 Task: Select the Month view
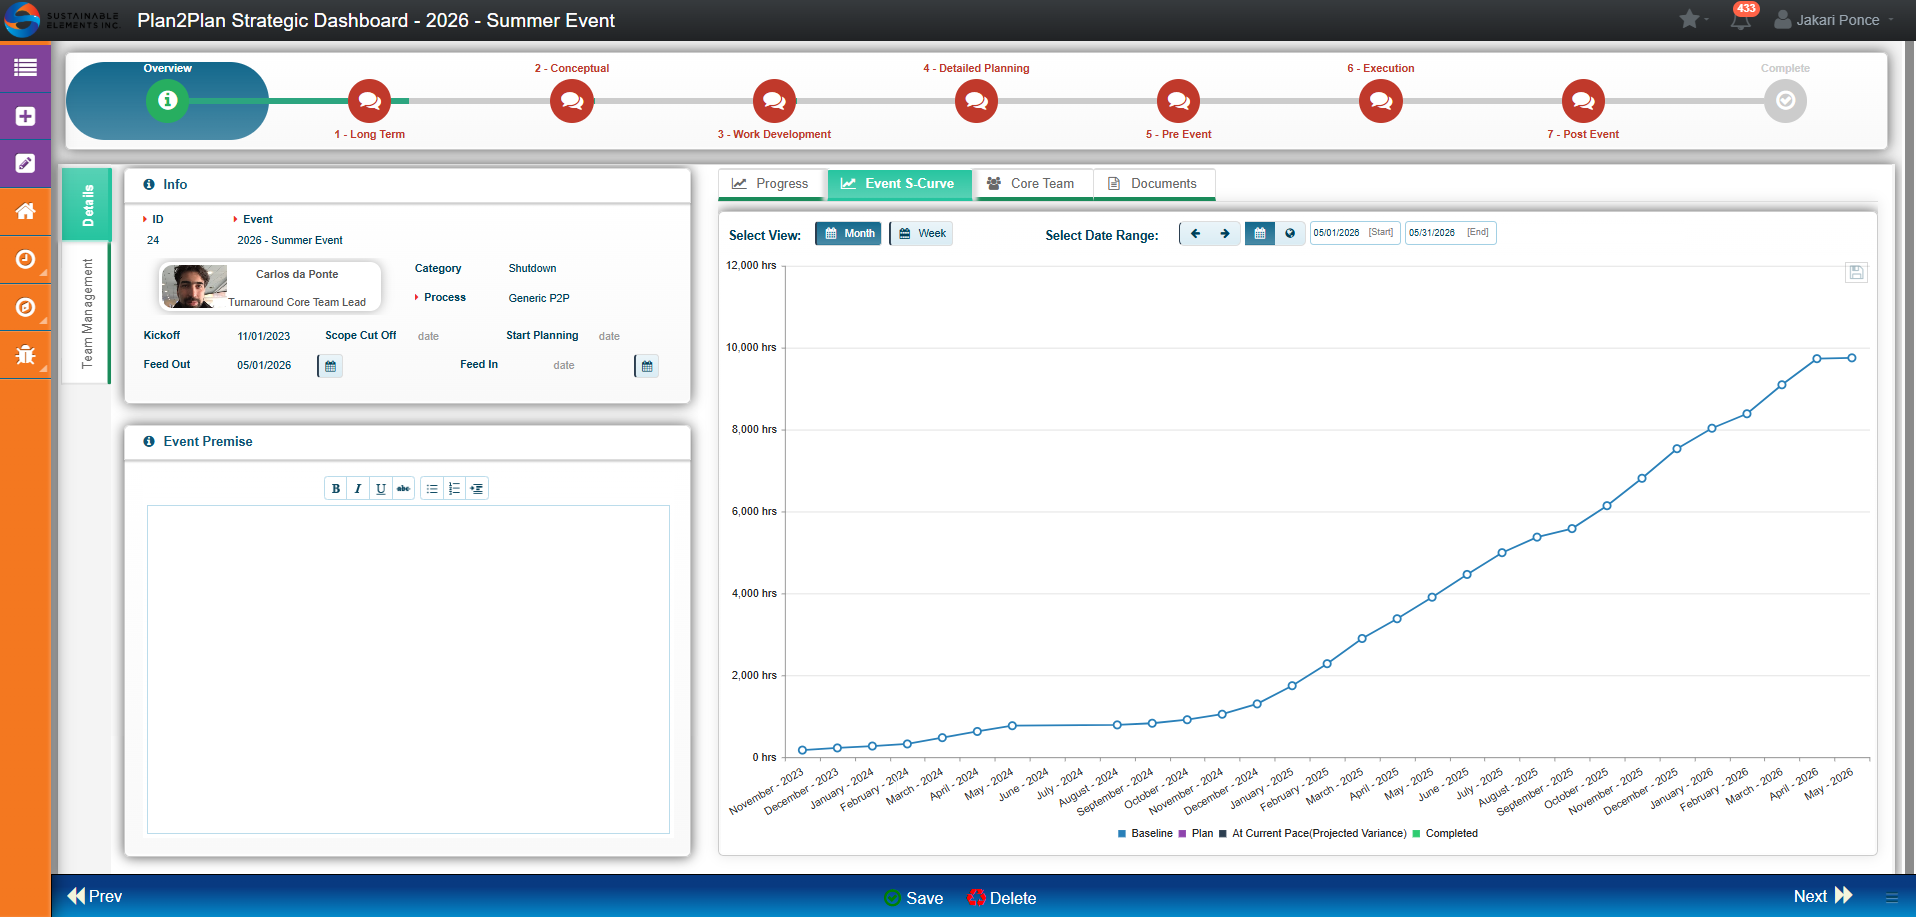(849, 233)
